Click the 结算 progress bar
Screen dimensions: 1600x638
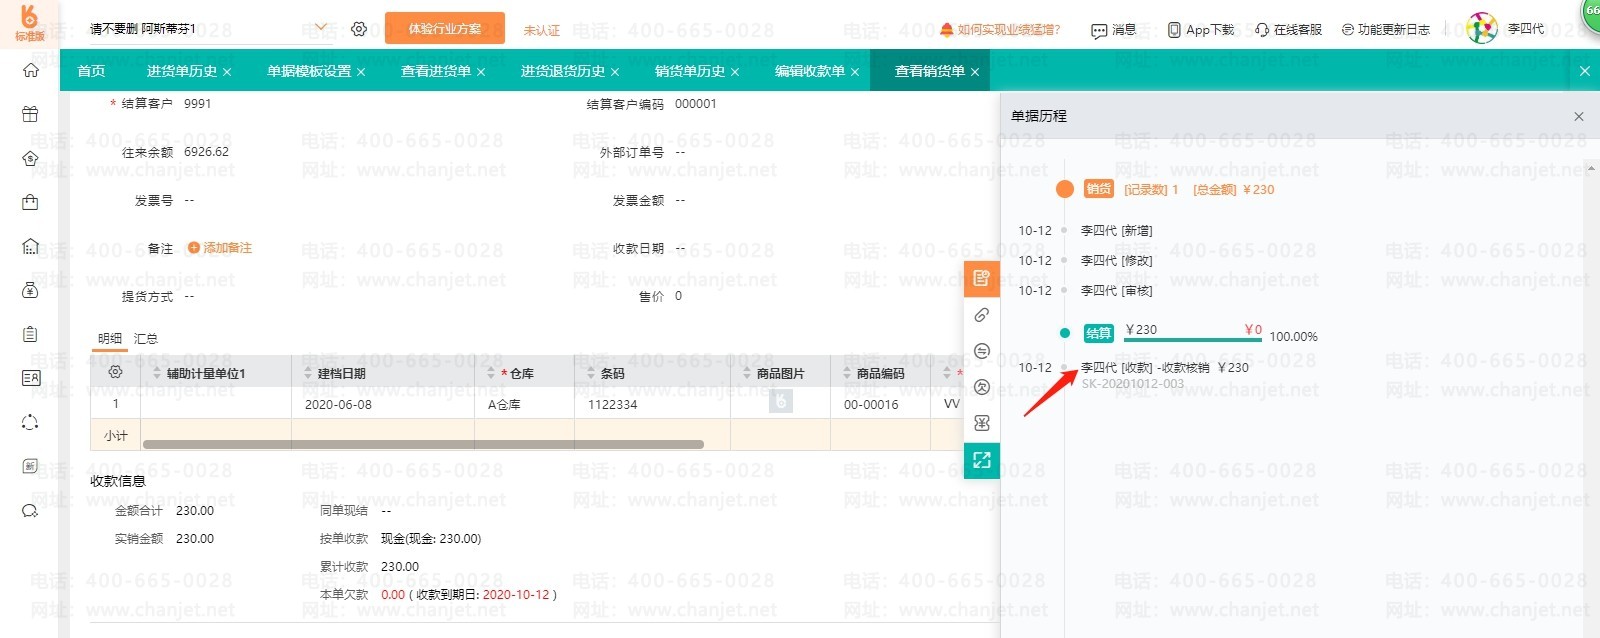point(1192,340)
